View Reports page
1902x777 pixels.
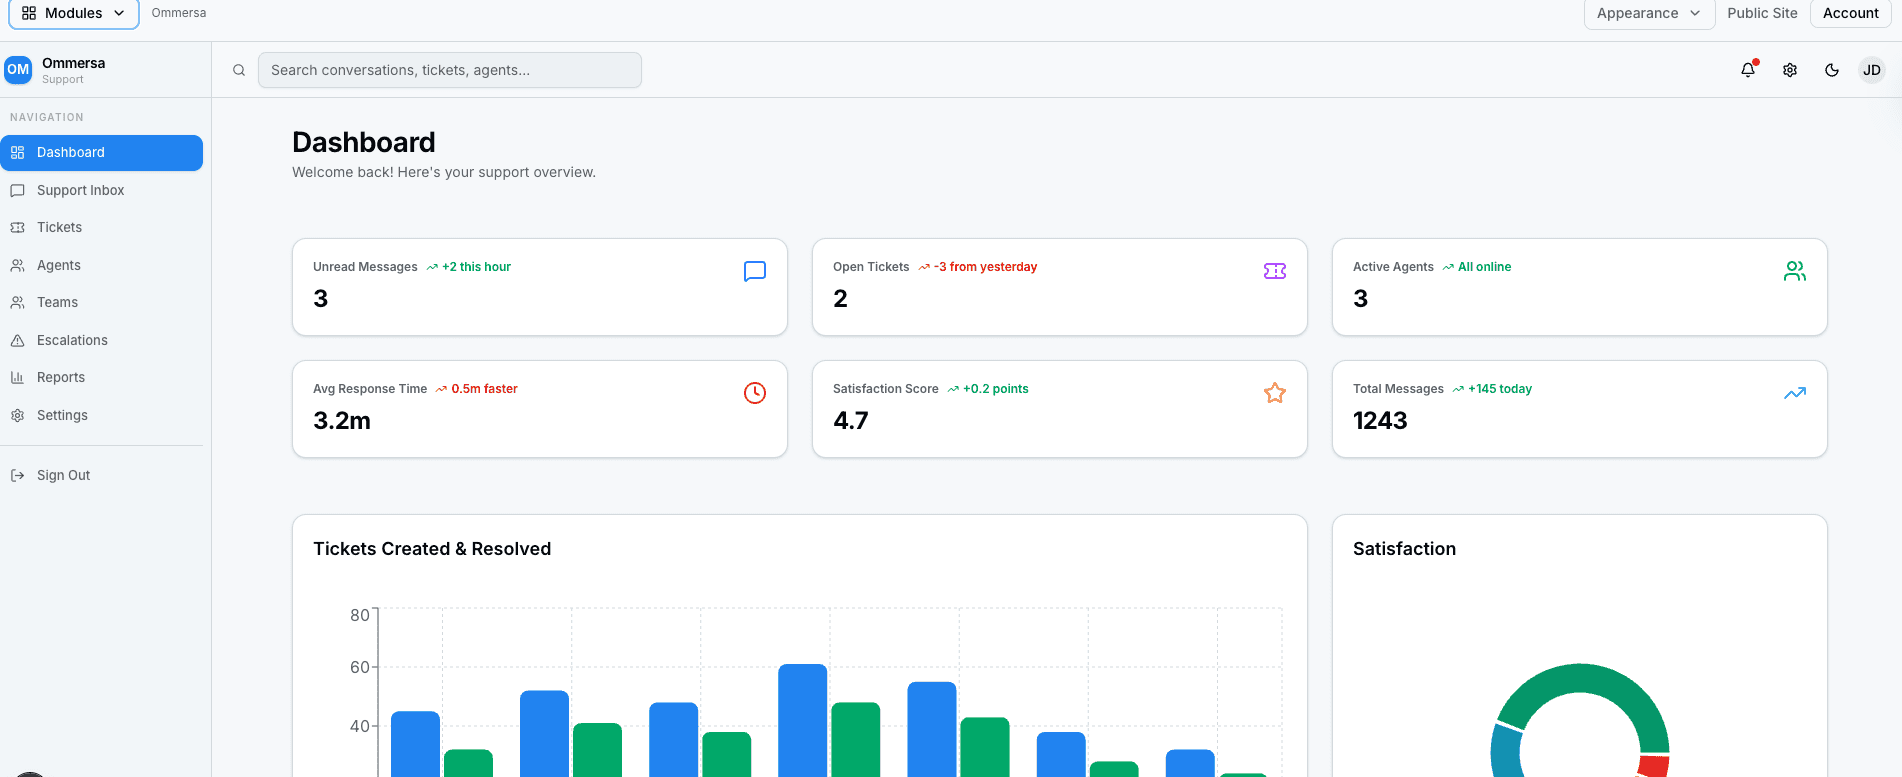(101, 378)
